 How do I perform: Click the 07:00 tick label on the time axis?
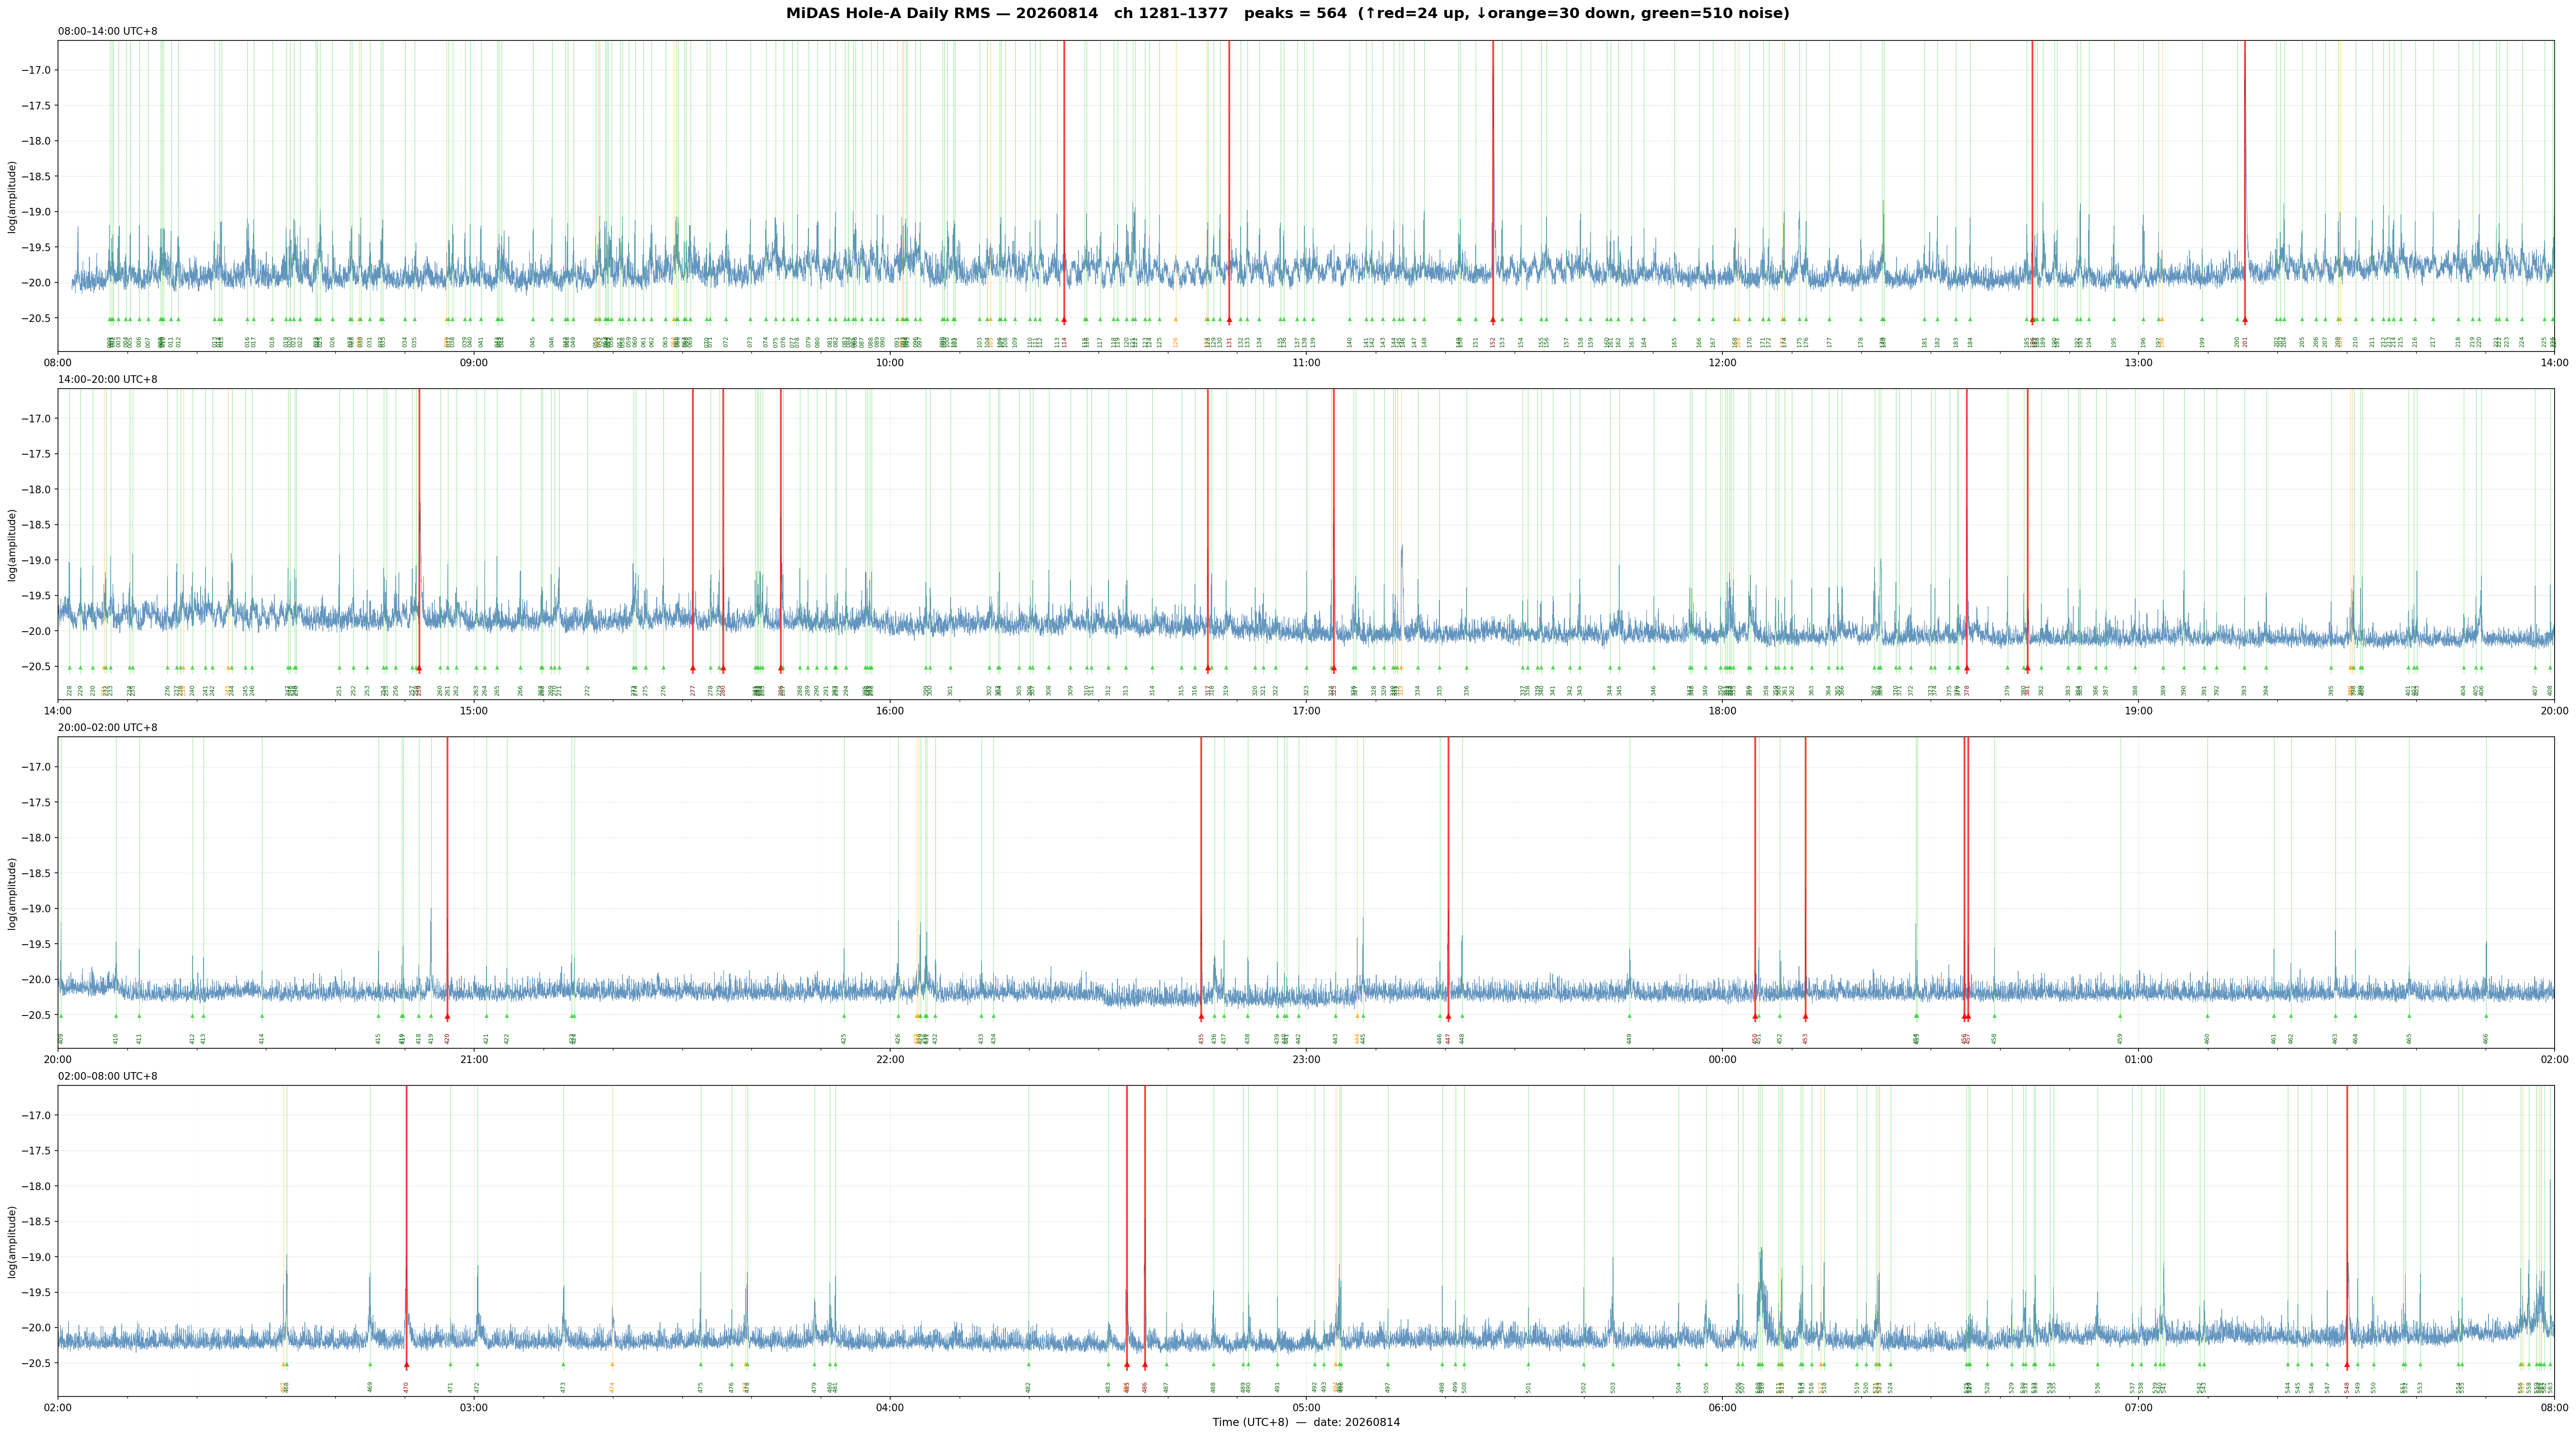tap(2138, 1408)
